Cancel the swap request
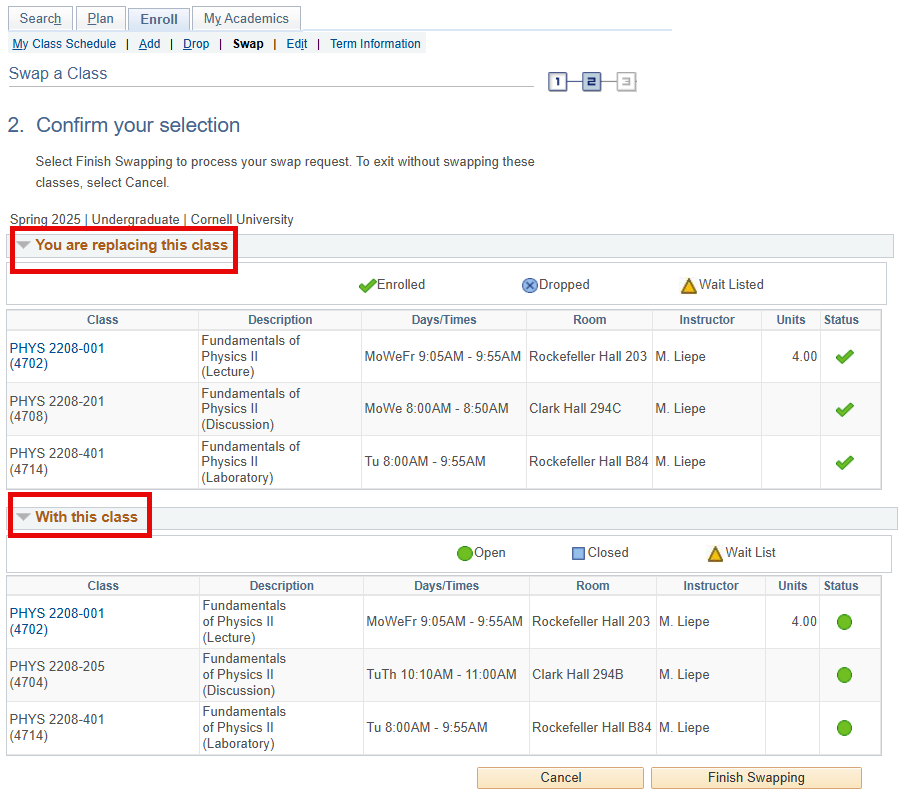Viewport: 905px width, 810px height. (x=560, y=778)
